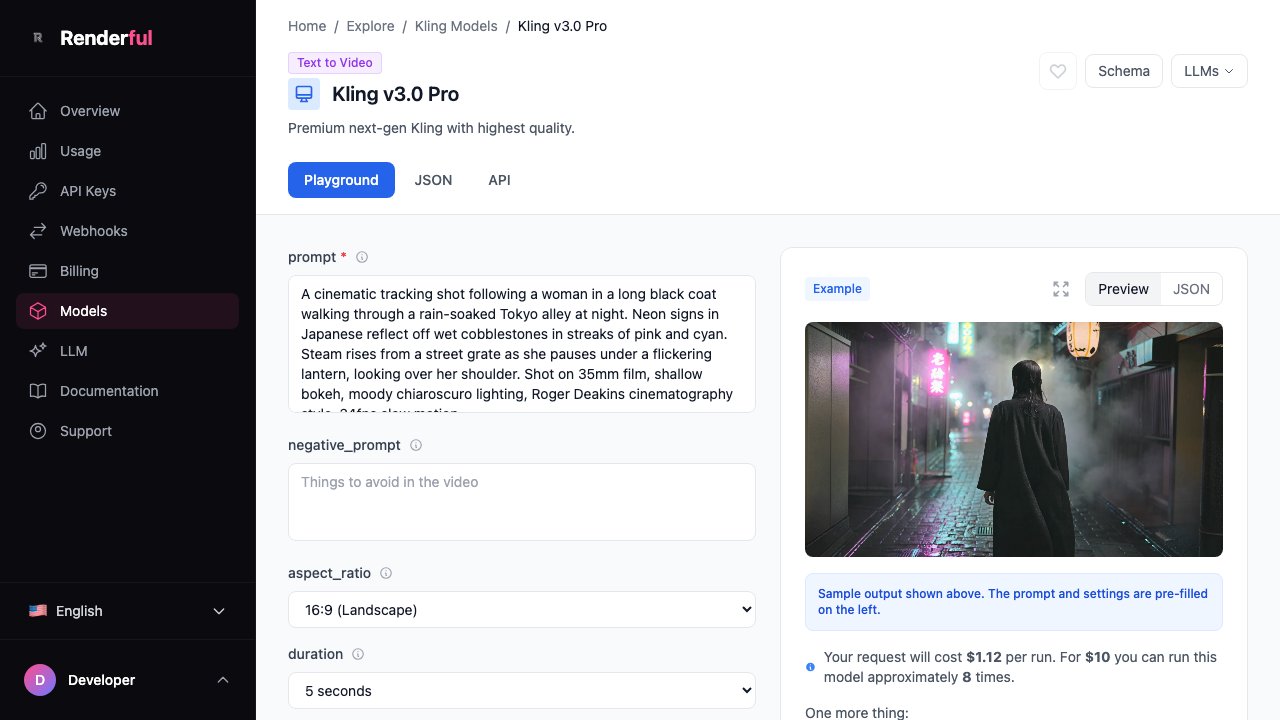Click inside the negative_prompt text field
The image size is (1280, 720).
click(x=521, y=500)
